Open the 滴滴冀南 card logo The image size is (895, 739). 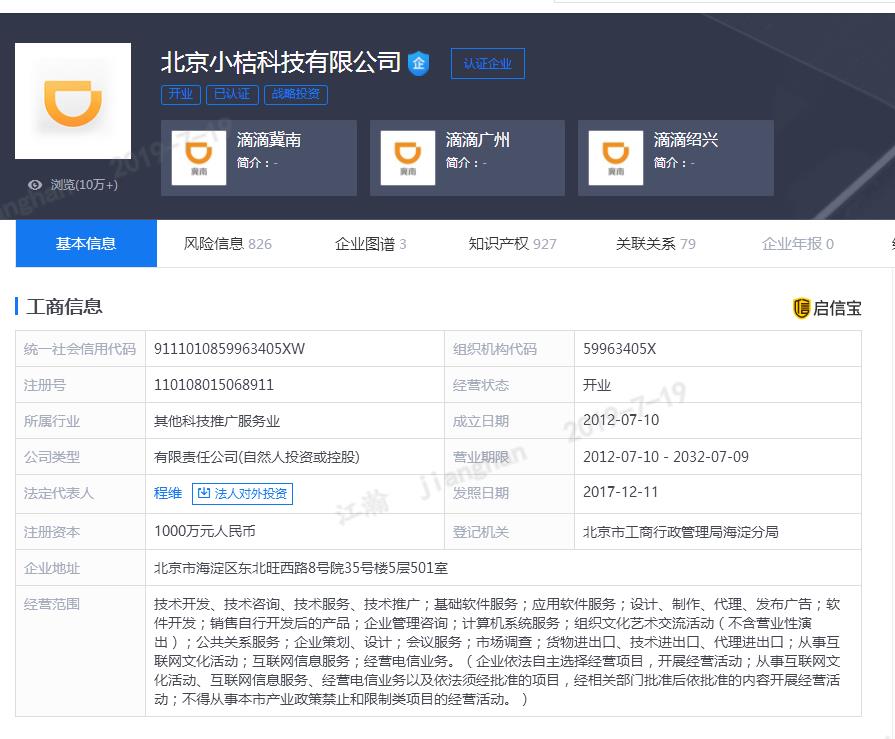tap(199, 158)
